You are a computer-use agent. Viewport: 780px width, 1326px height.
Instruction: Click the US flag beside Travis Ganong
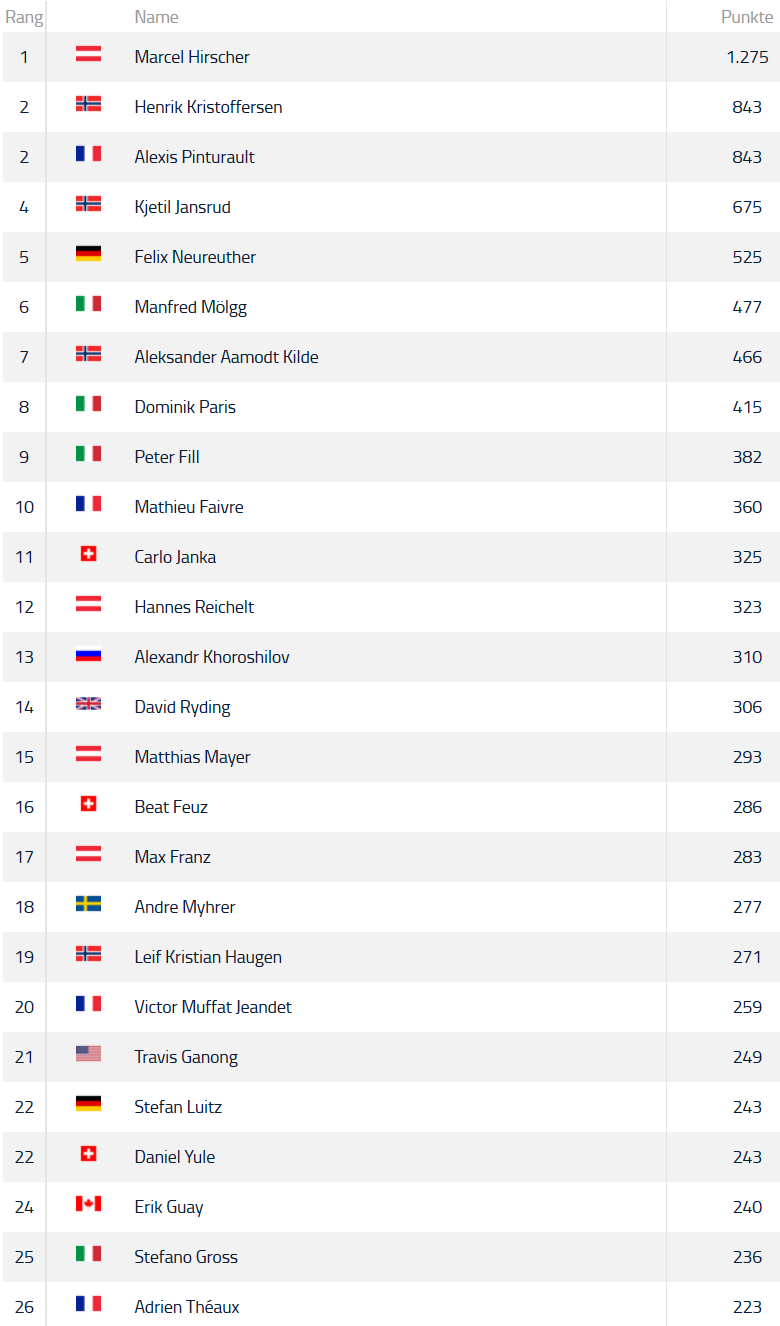88,1055
